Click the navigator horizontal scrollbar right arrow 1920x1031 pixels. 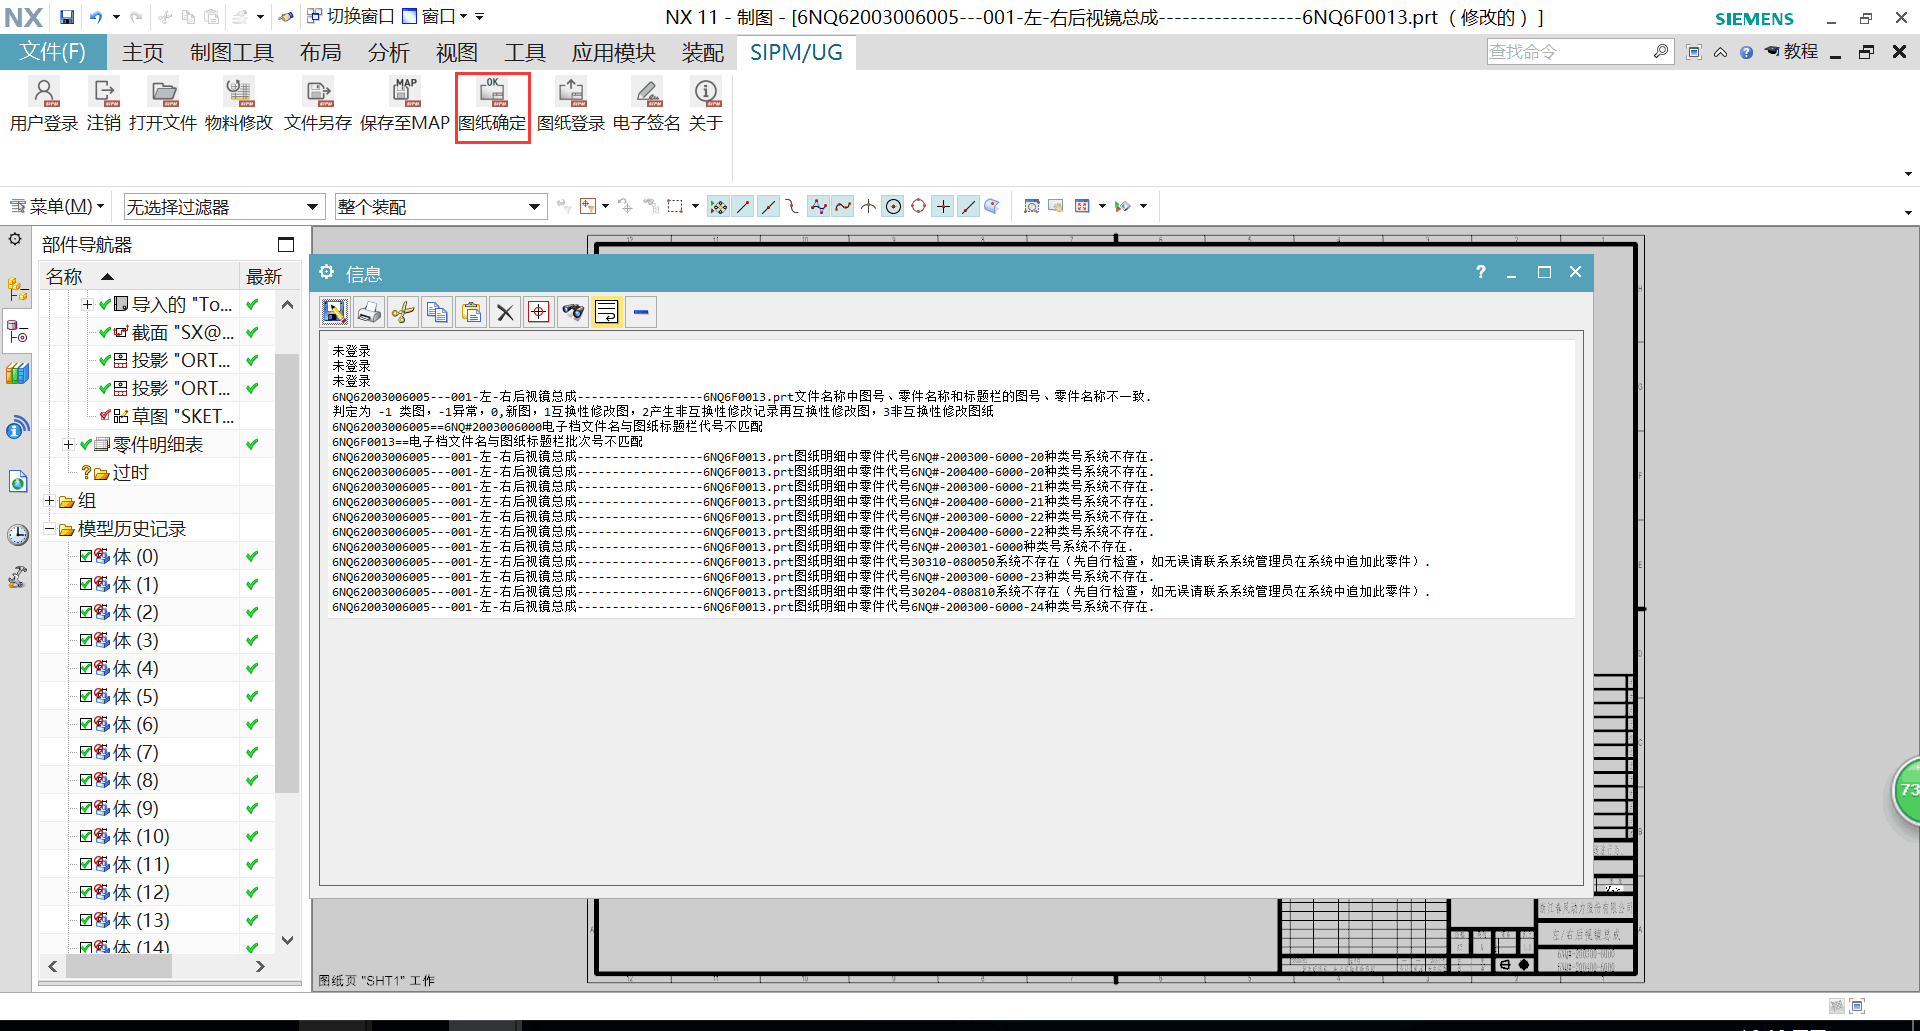[260, 966]
